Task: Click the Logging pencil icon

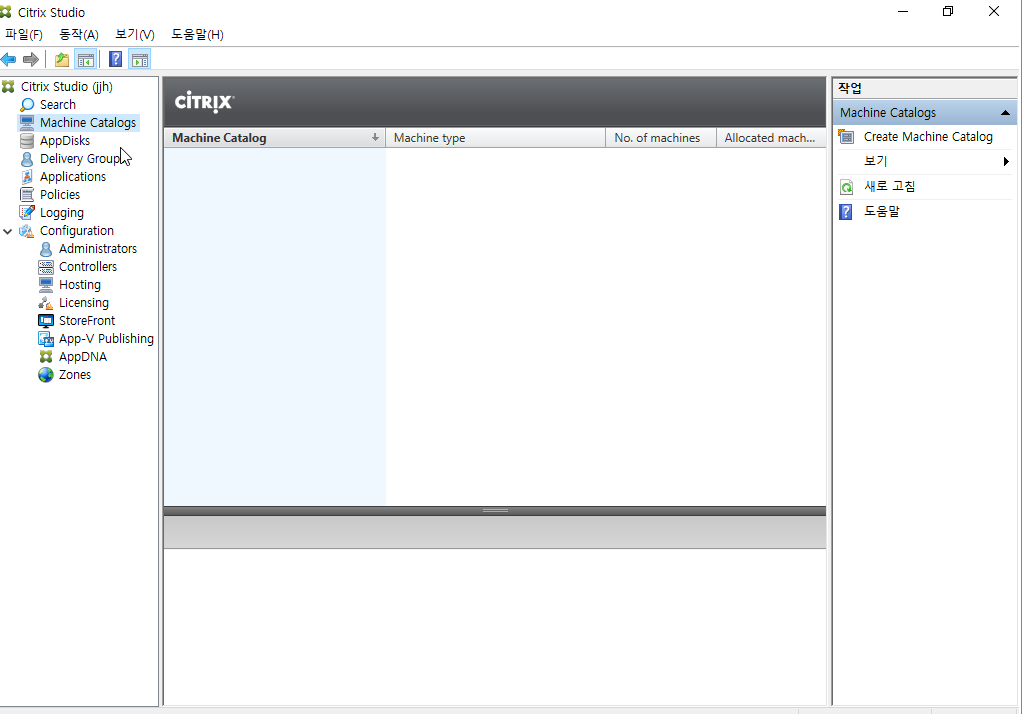Action: coord(27,213)
